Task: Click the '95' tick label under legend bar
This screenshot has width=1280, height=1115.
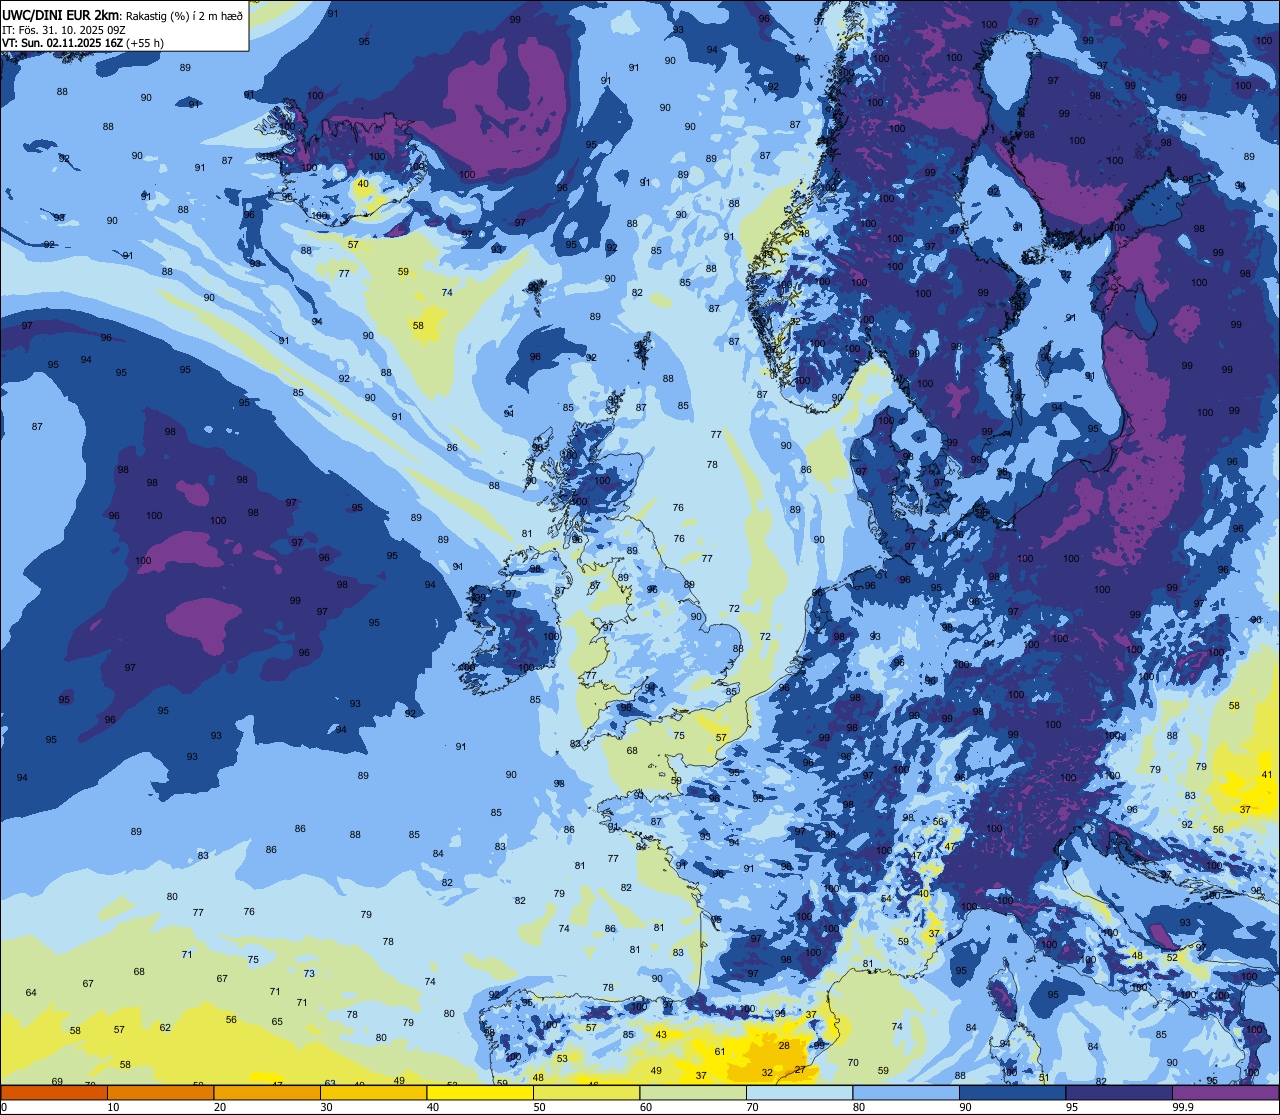Action: 1071,1107
